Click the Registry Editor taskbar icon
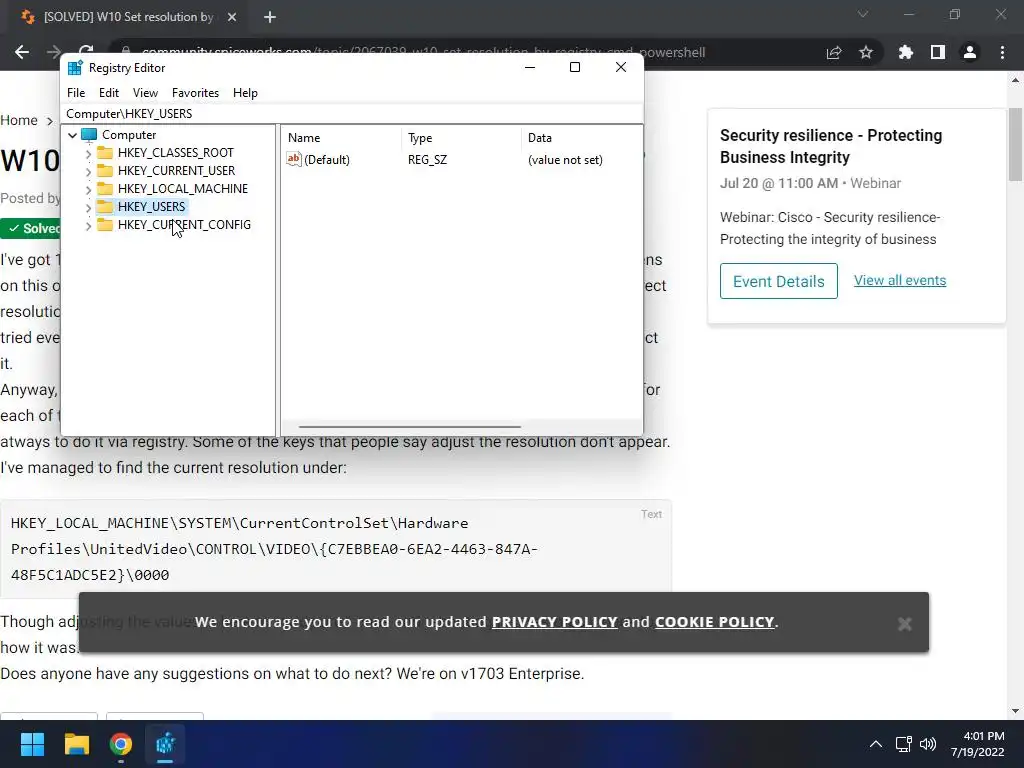Screen dimensions: 1024x768 [165, 744]
